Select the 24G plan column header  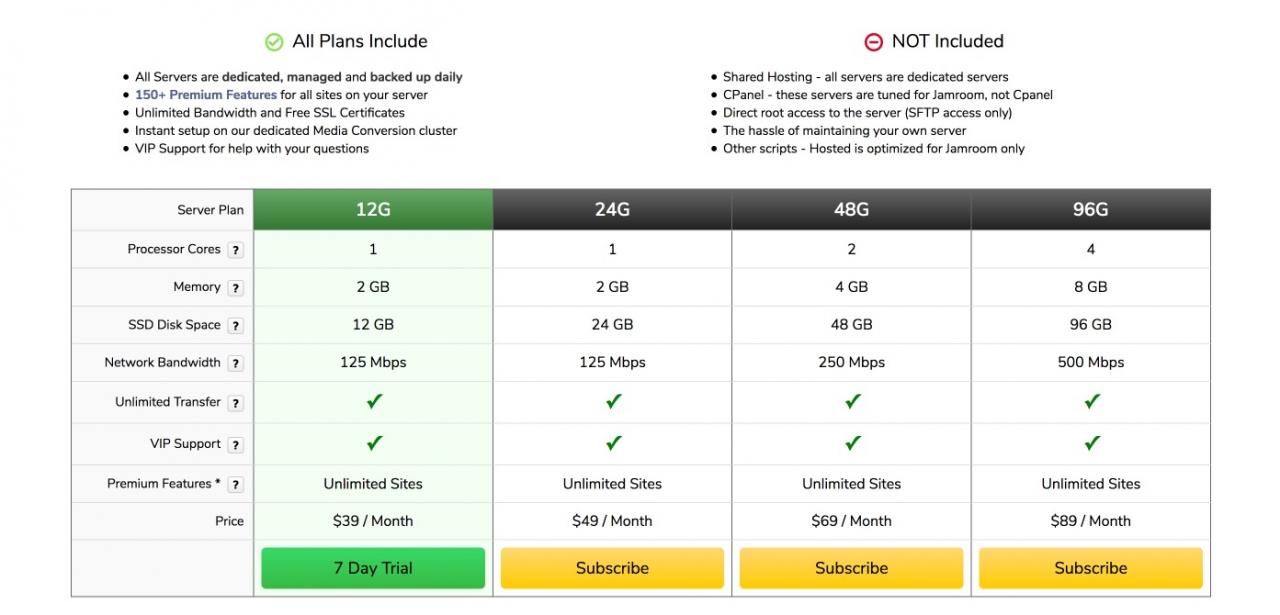point(612,210)
